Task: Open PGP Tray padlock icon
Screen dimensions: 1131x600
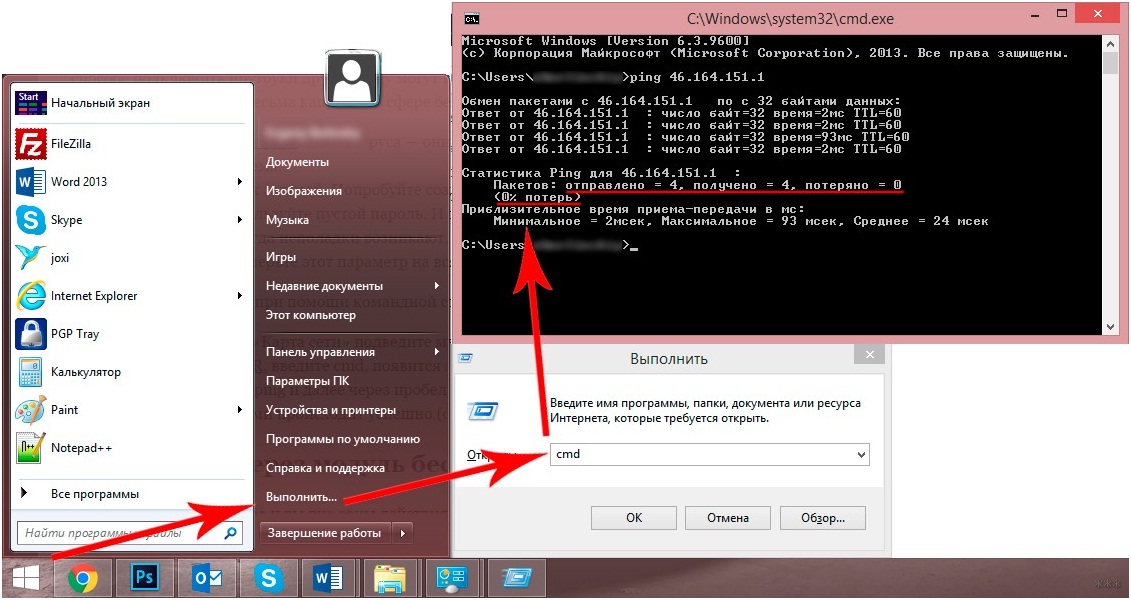Action: click(30, 334)
